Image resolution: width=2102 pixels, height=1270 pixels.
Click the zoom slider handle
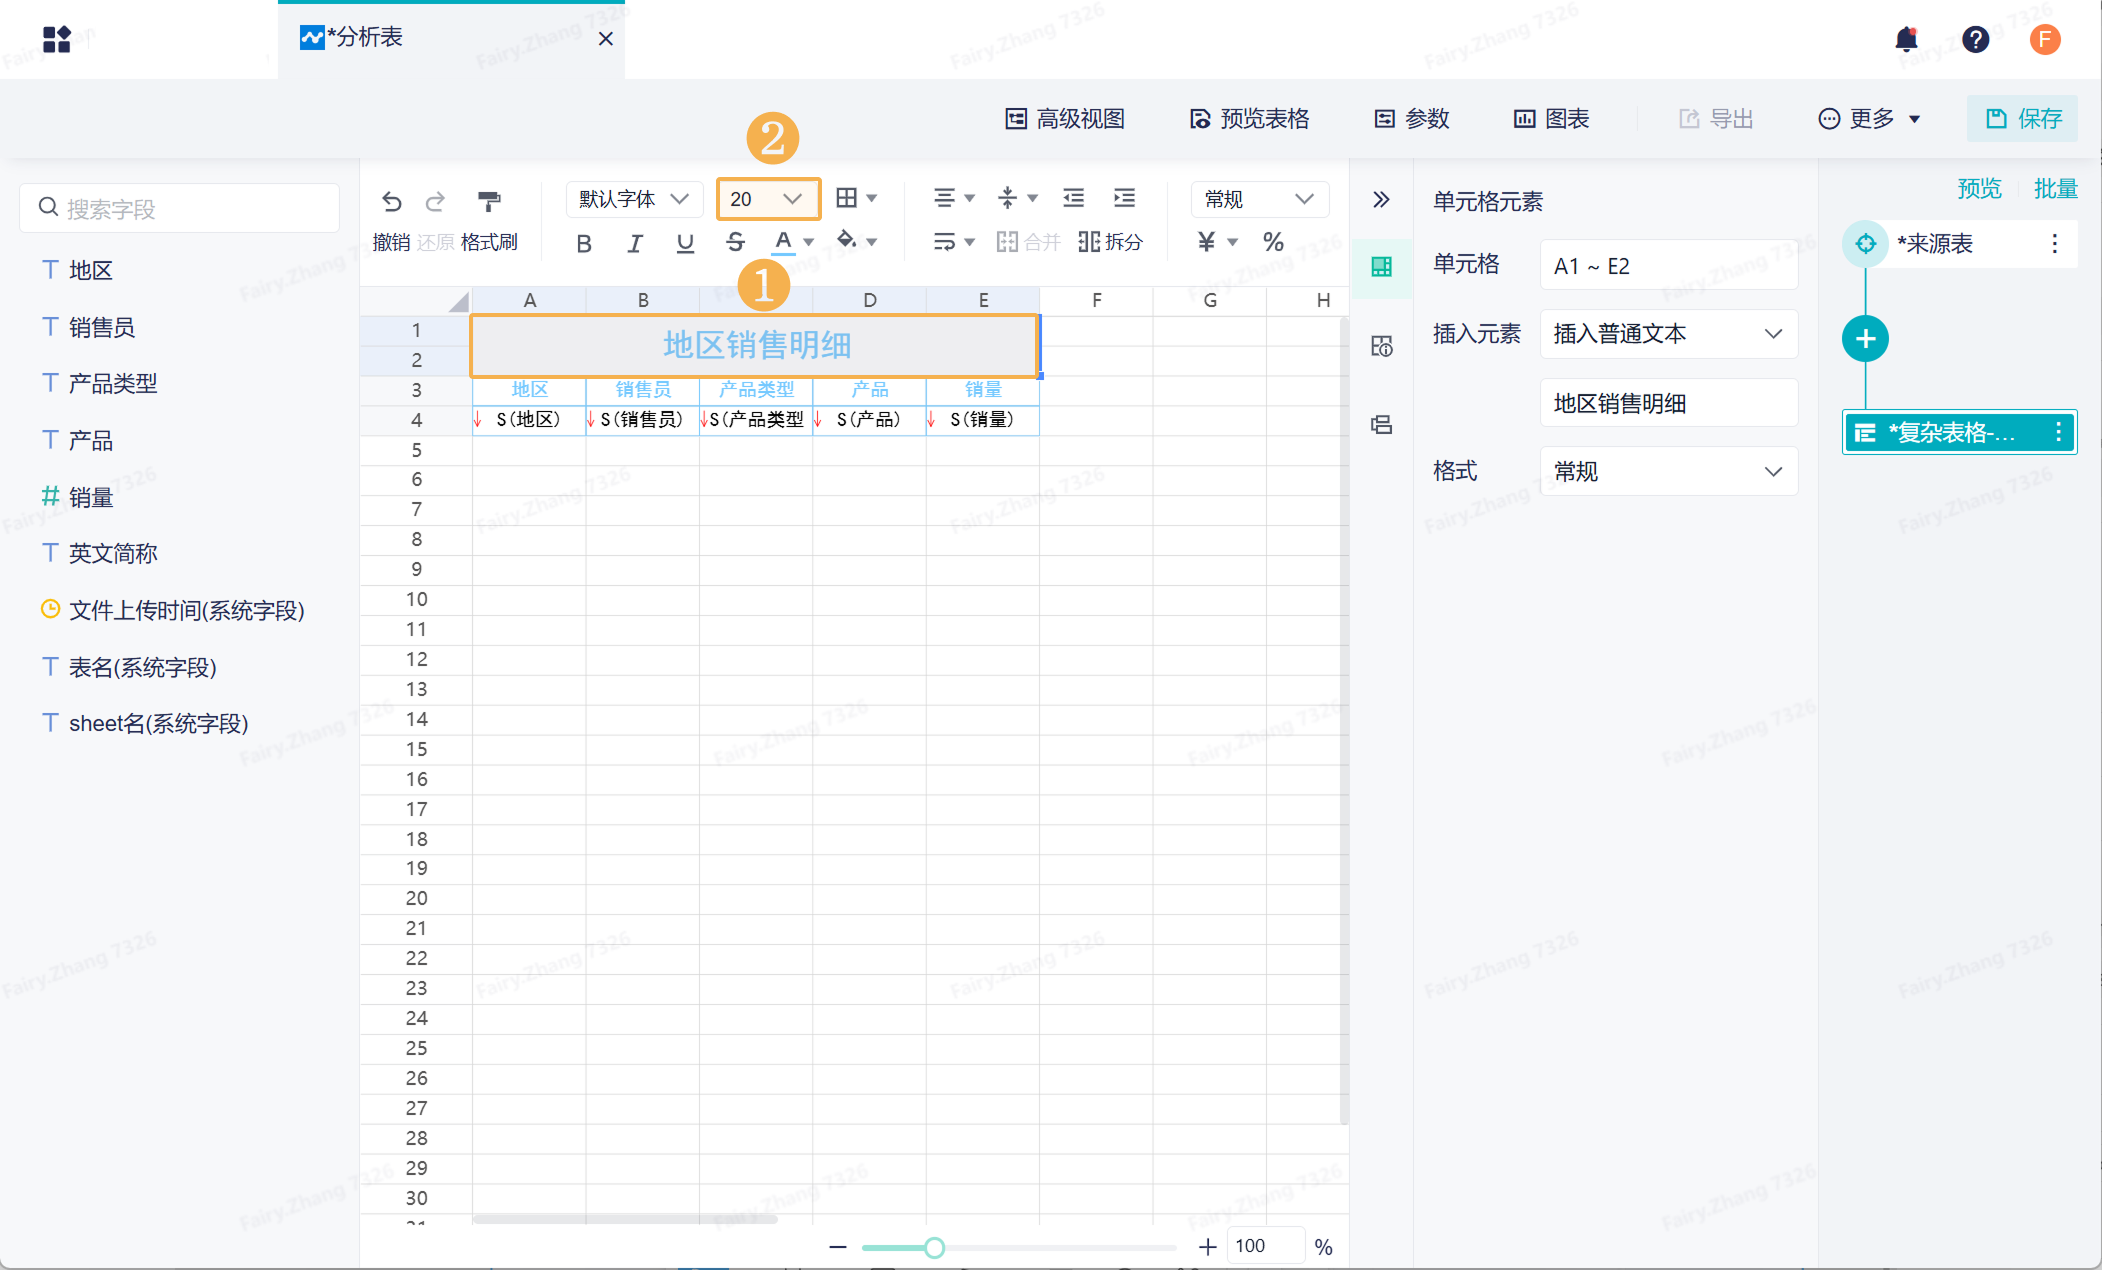pos(934,1247)
